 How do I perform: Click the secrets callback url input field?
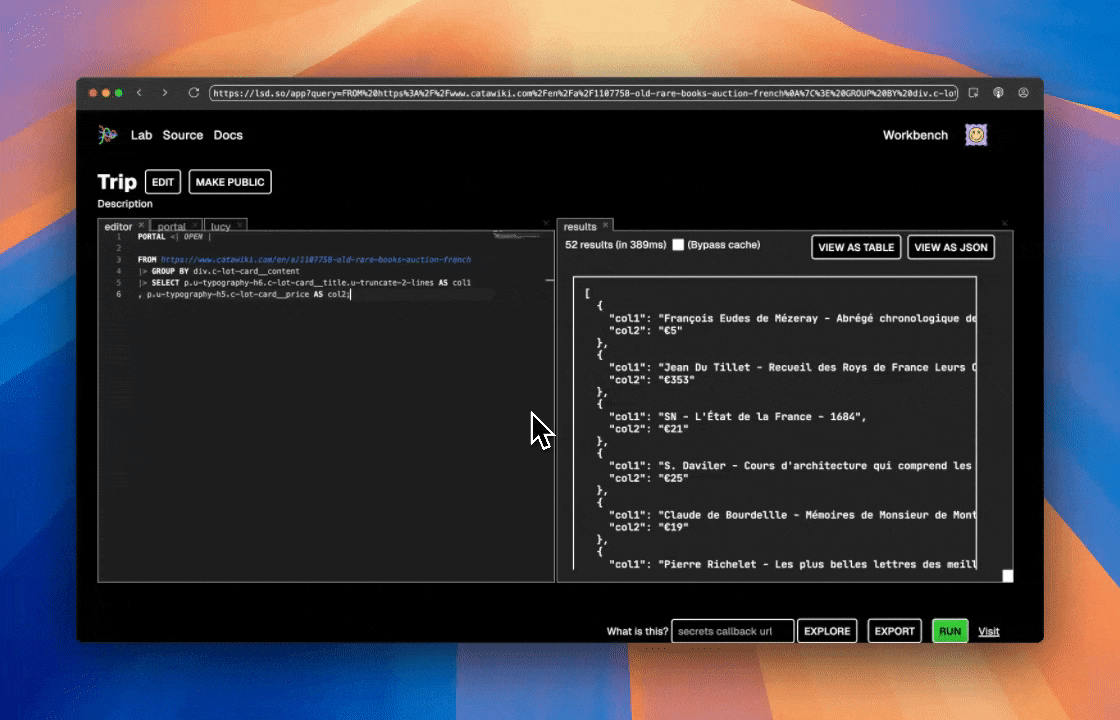pos(733,631)
